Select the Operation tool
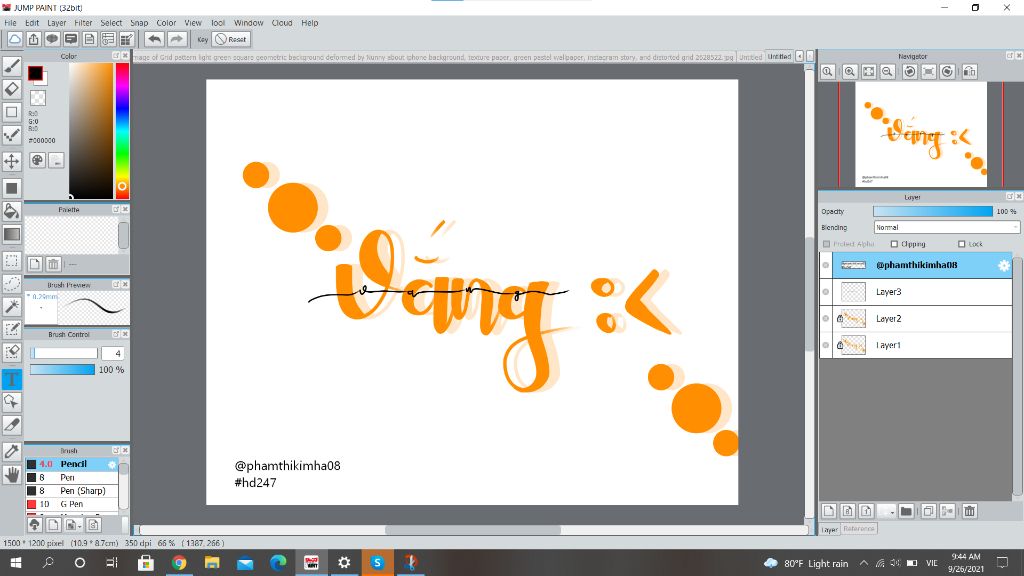 coord(12,402)
